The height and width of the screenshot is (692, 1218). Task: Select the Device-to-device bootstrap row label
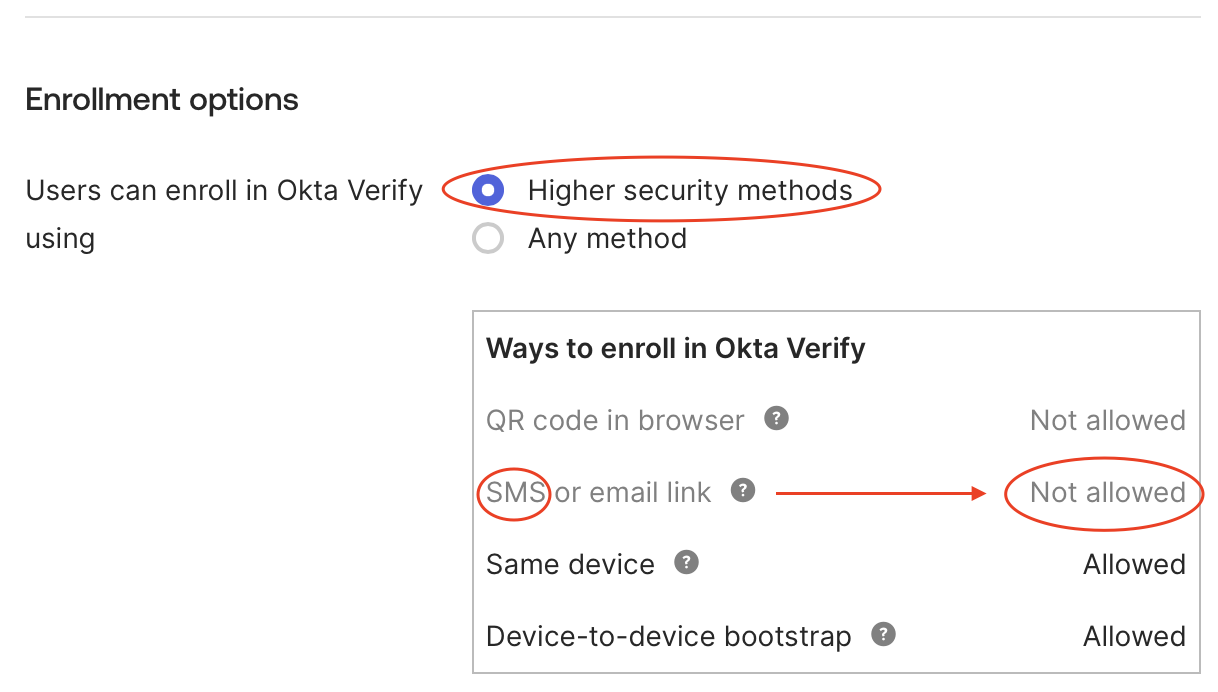(668, 637)
